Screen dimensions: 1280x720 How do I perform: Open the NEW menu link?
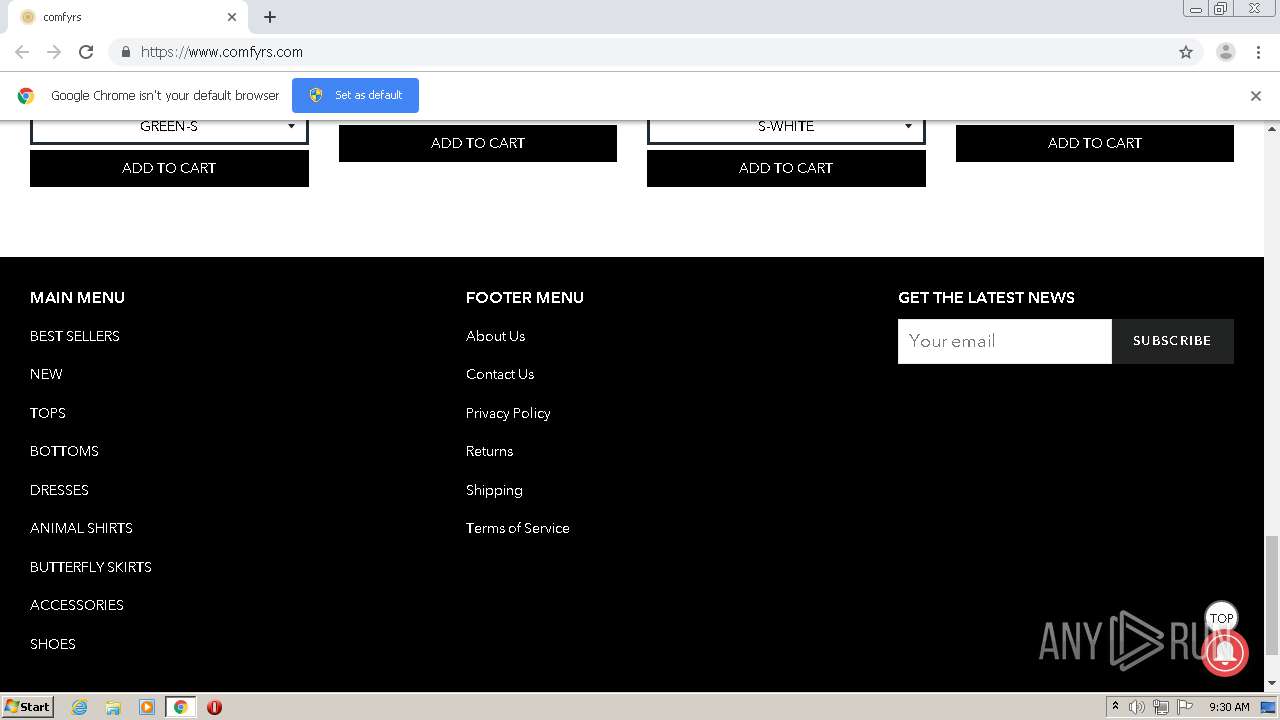(x=46, y=374)
